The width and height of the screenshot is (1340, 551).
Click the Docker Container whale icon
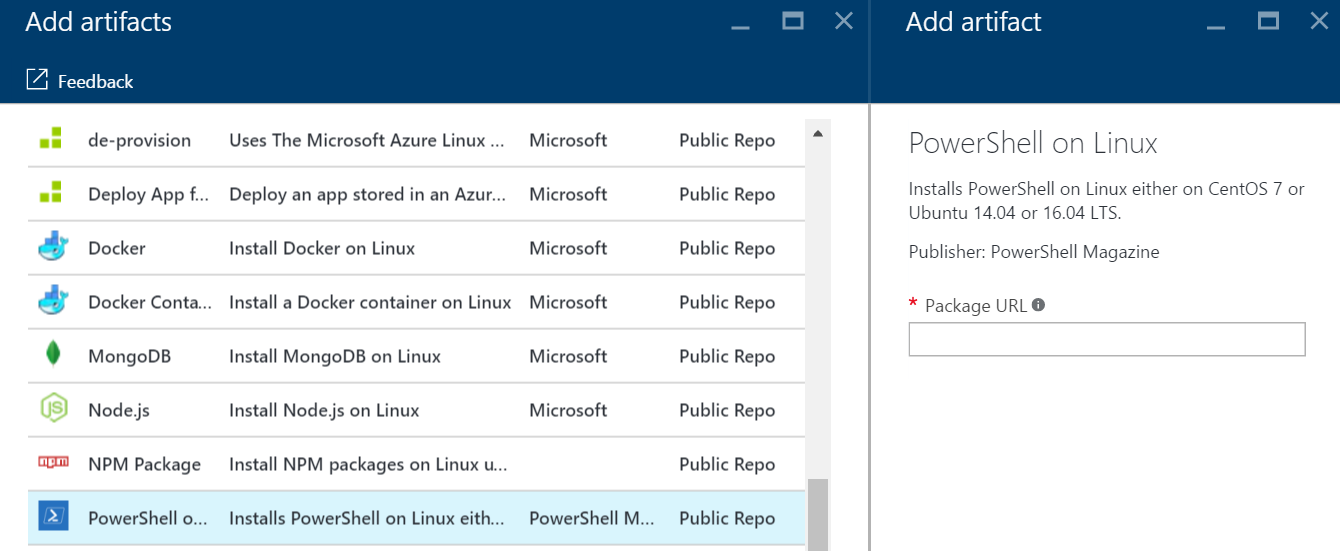tap(52, 302)
